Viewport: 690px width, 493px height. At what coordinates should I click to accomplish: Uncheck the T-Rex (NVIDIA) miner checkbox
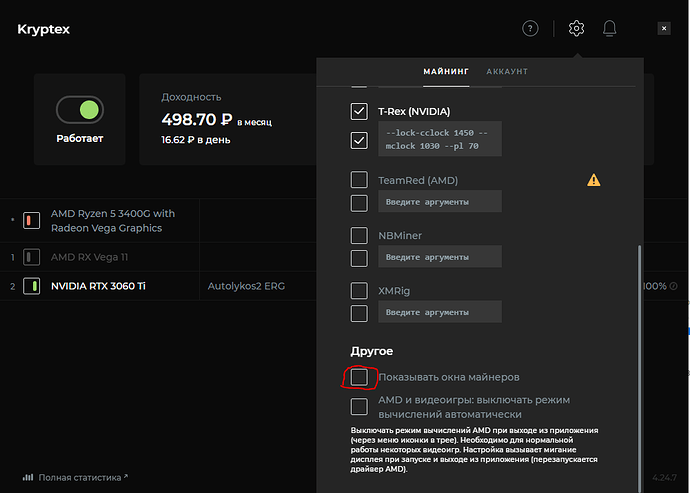[x=359, y=111]
